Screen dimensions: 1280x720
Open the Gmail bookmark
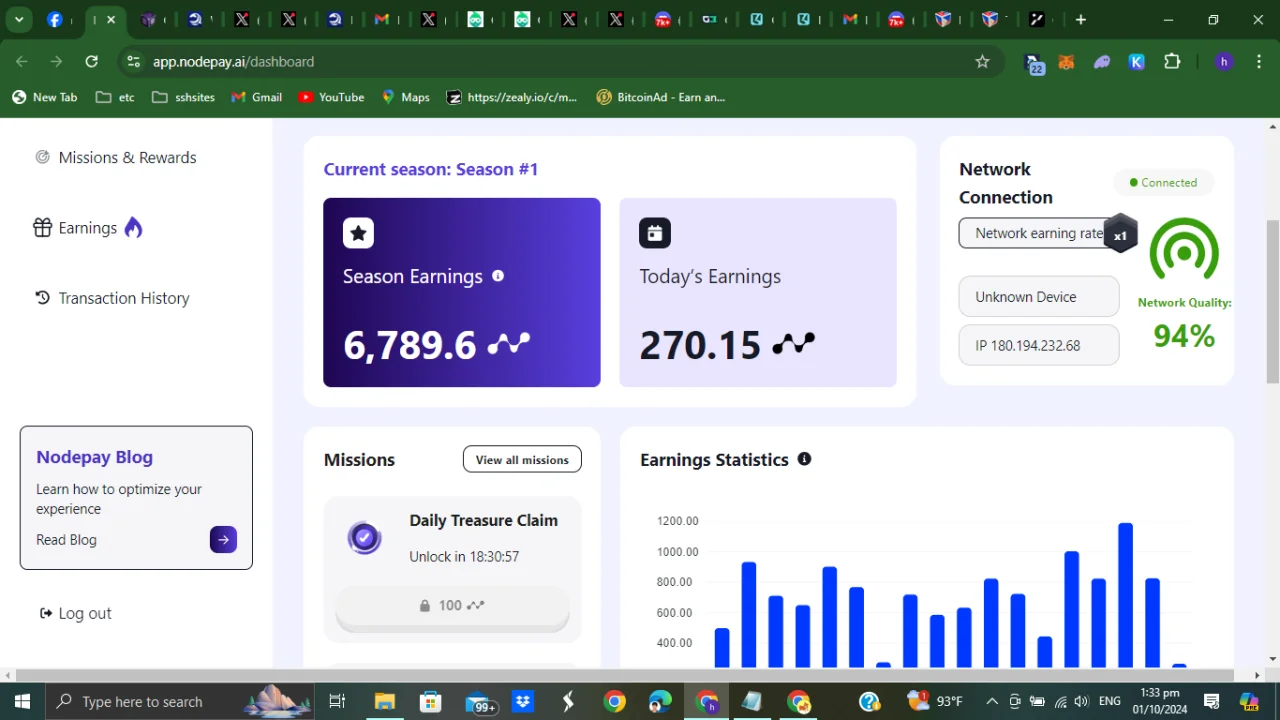tap(256, 97)
